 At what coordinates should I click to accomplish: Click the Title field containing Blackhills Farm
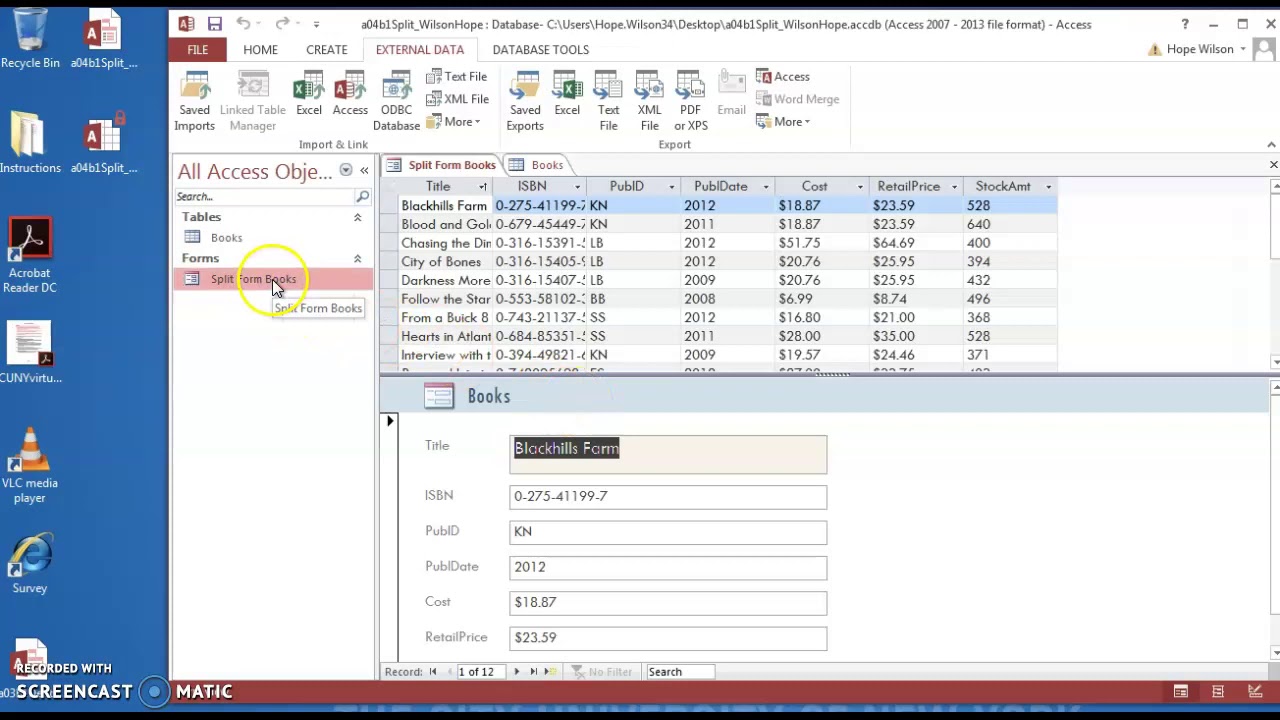(x=668, y=454)
